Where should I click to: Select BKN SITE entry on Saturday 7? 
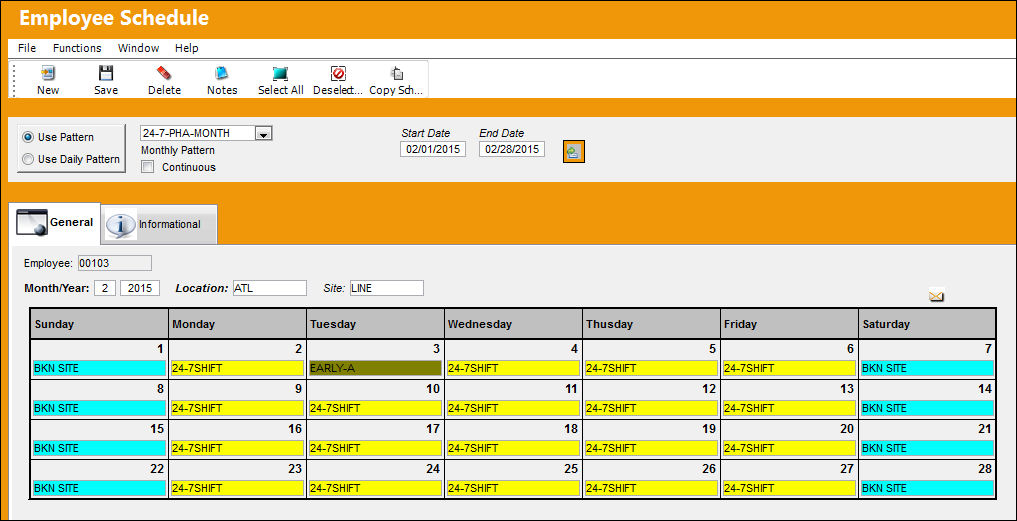927,368
